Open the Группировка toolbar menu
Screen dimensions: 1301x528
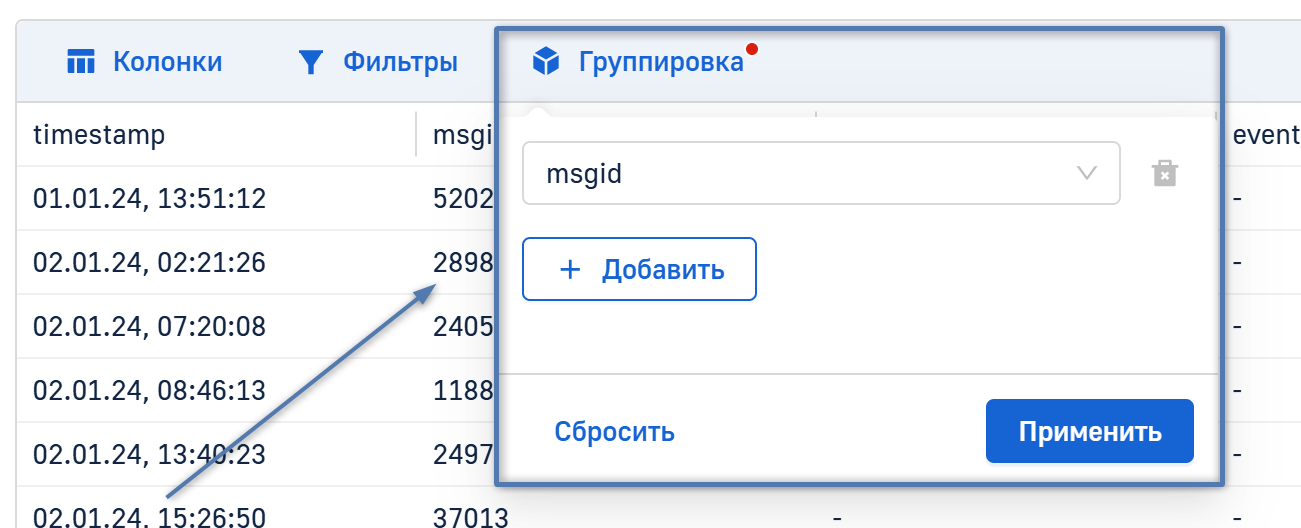(x=661, y=62)
